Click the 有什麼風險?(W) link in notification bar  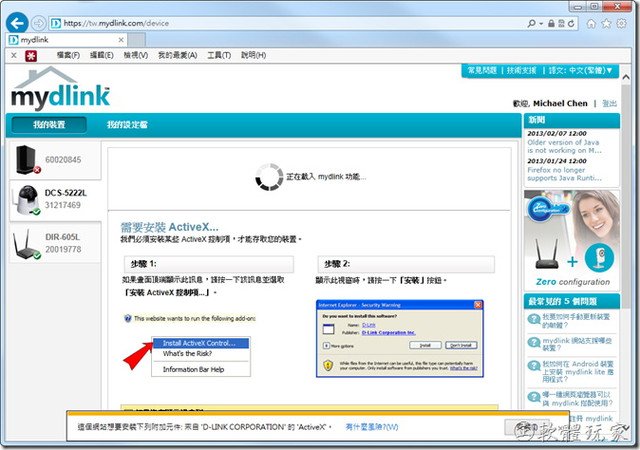pos(372,427)
